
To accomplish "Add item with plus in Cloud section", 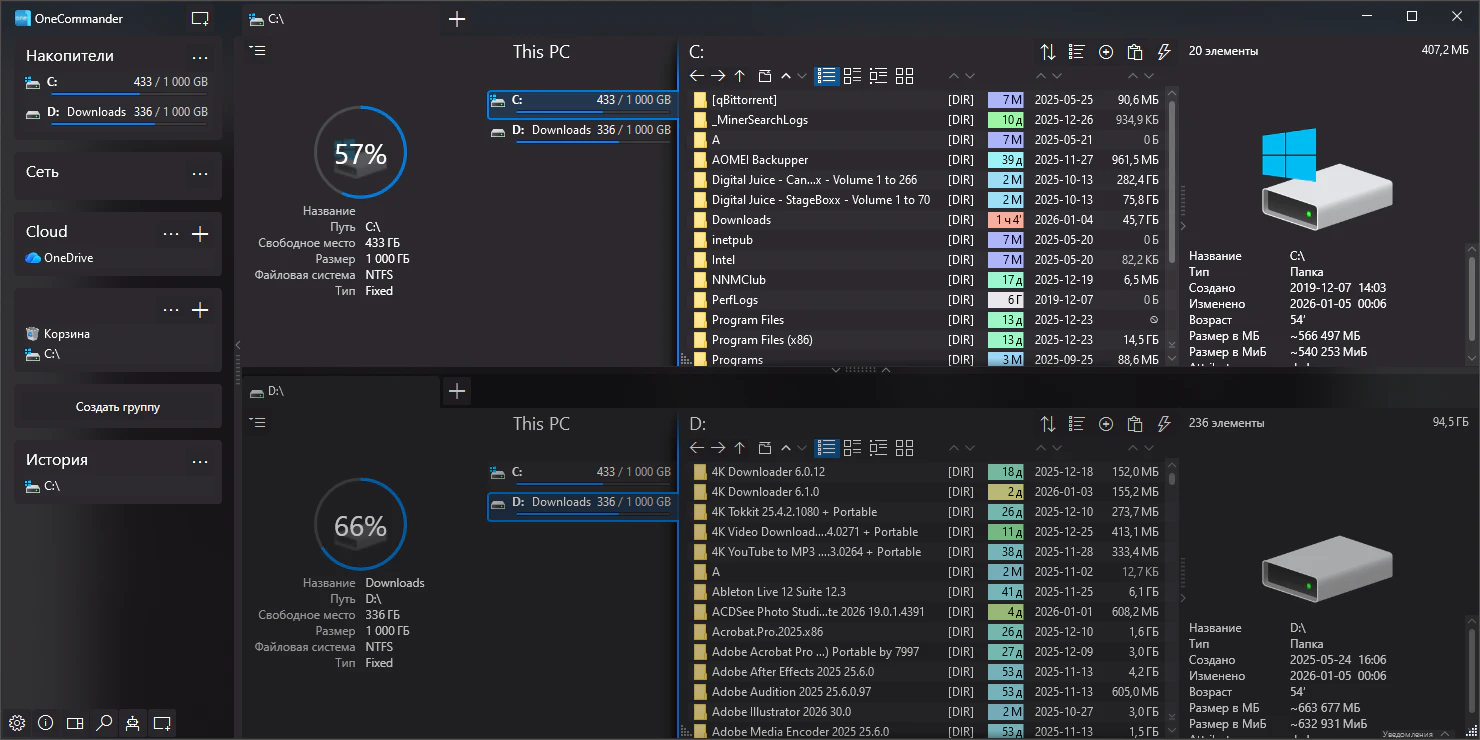I will [200, 234].
